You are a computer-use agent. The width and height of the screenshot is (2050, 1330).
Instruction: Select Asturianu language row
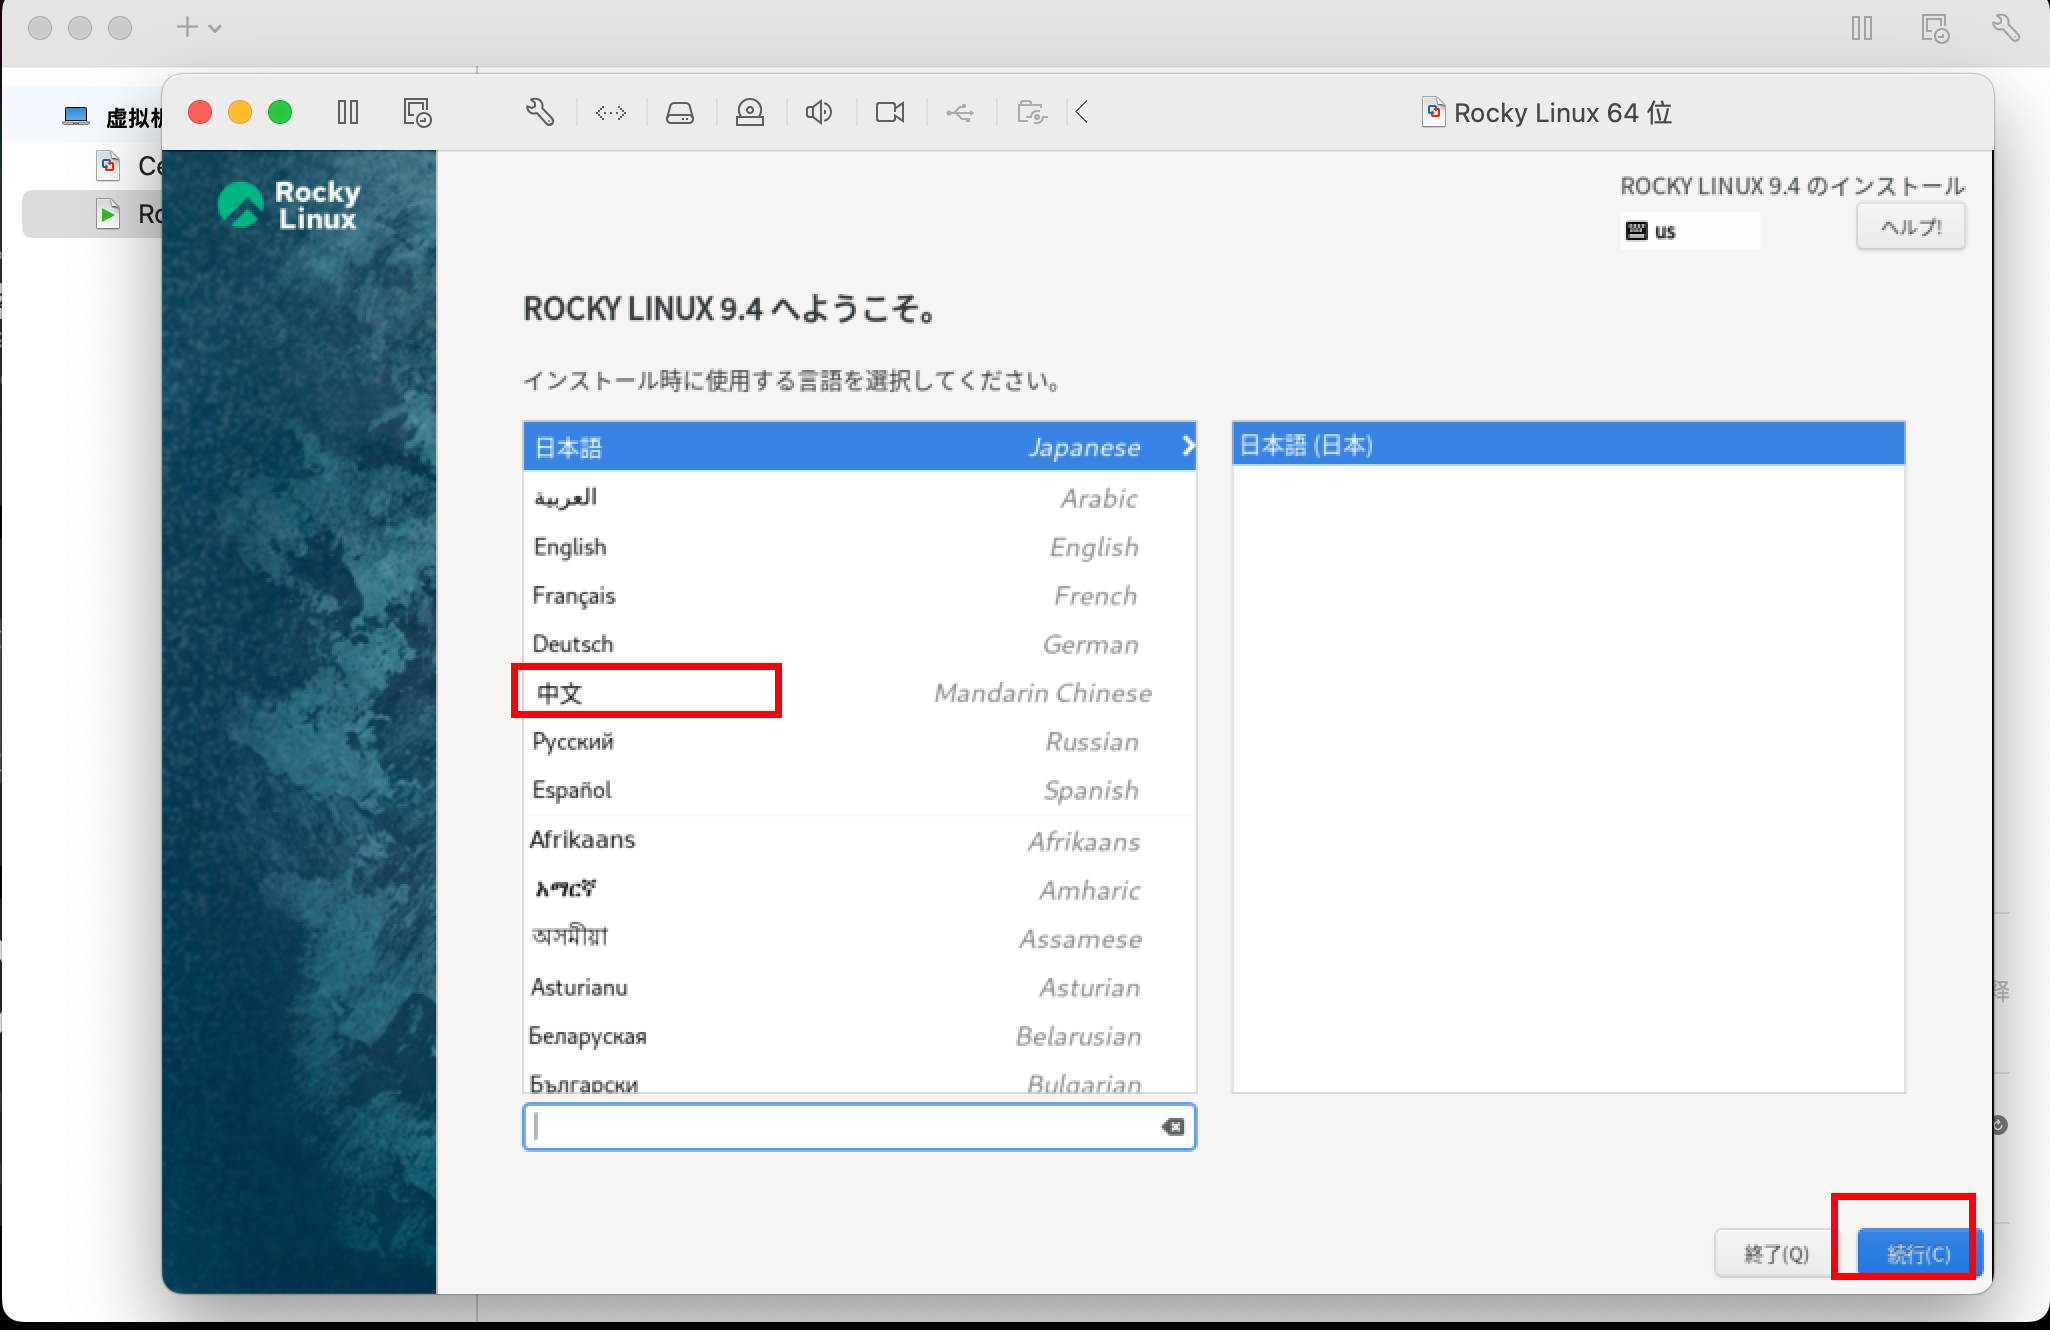(x=859, y=987)
